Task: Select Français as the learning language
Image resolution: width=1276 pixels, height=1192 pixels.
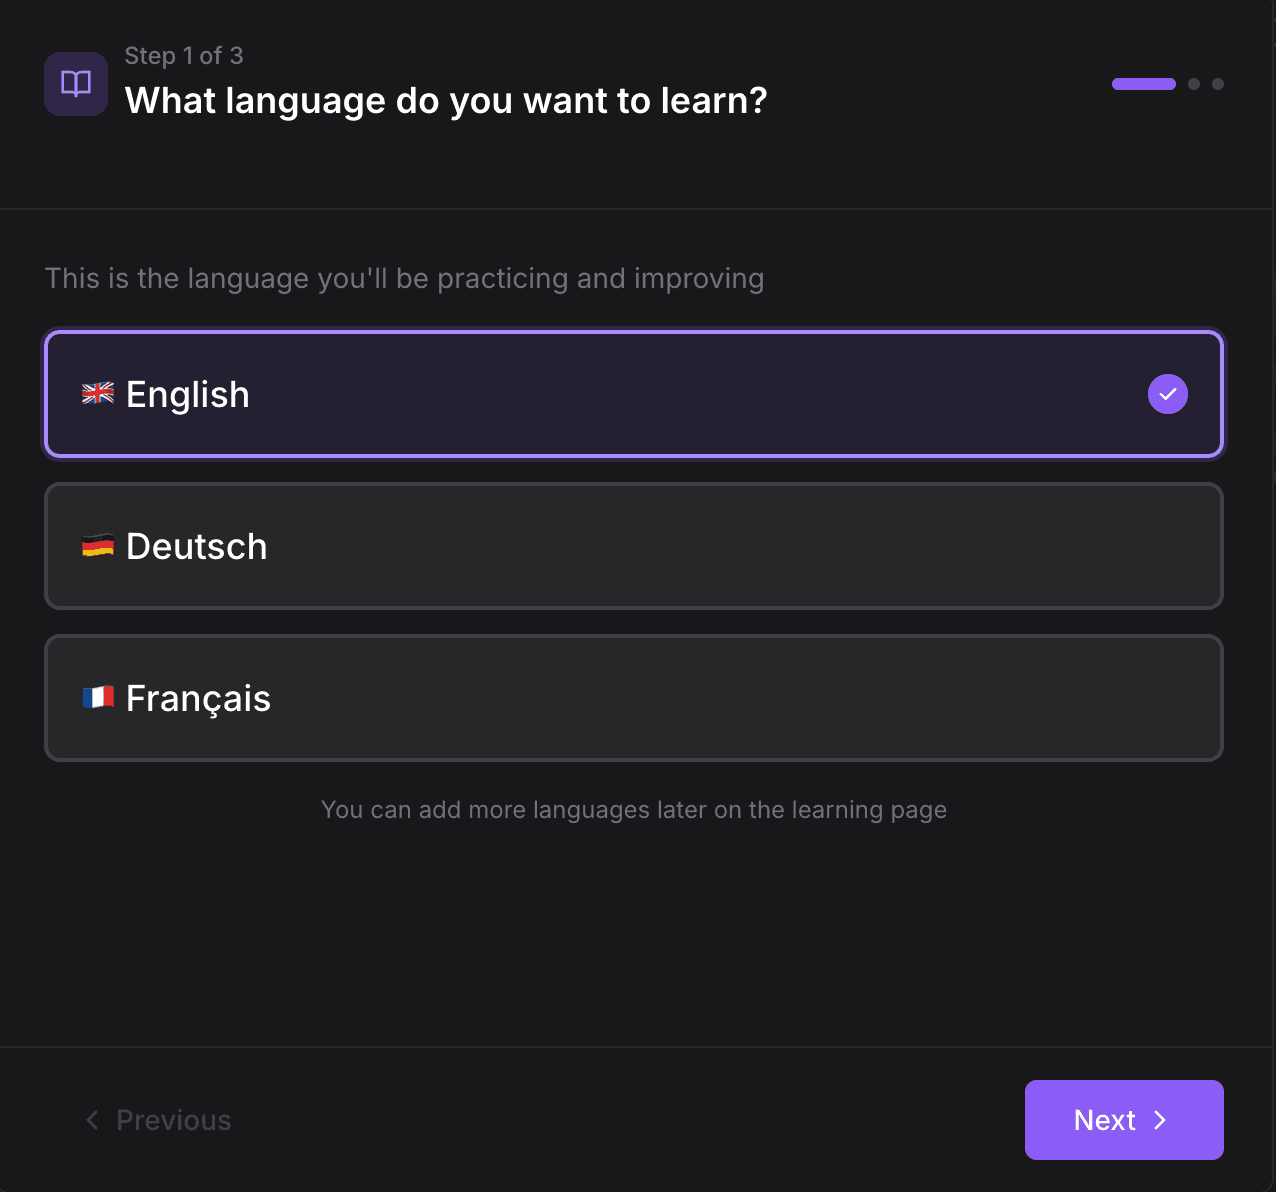Action: (633, 697)
